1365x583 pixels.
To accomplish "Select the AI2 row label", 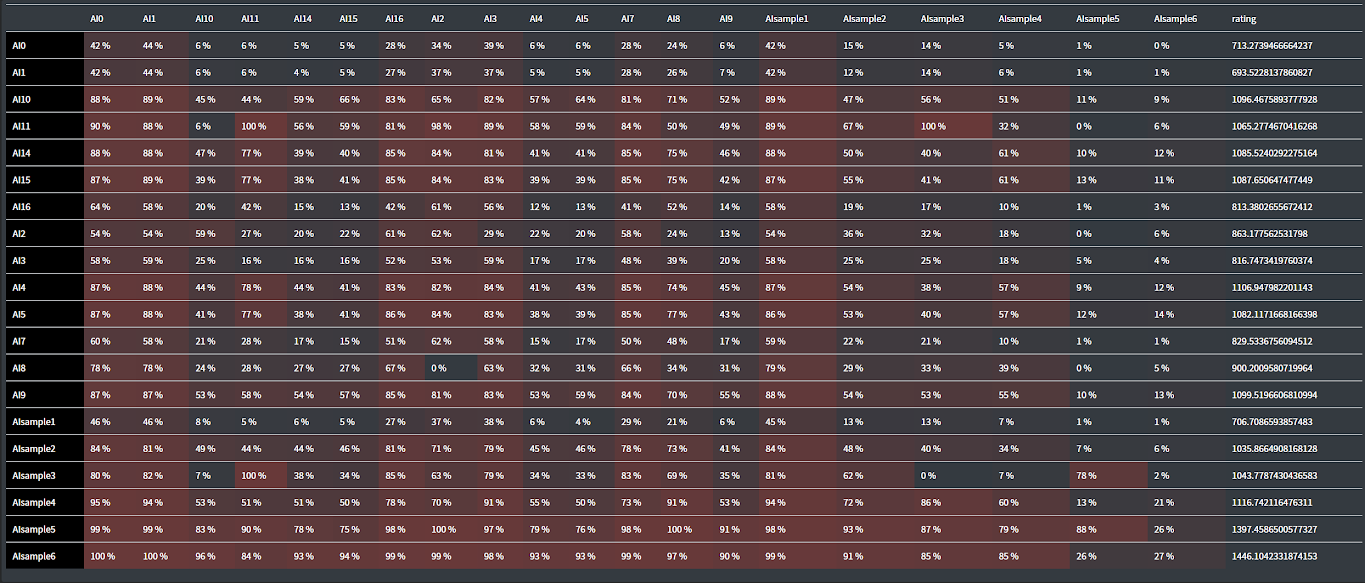I will point(19,233).
